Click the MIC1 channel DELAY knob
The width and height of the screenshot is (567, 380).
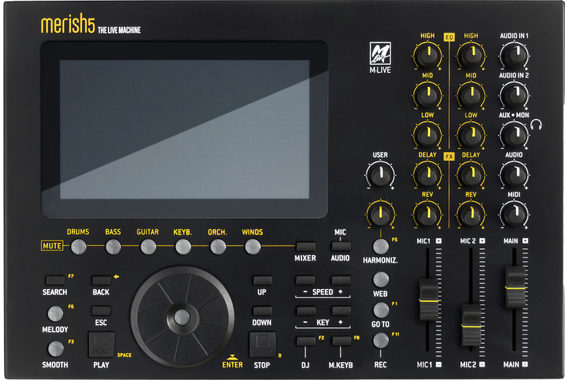click(x=427, y=175)
